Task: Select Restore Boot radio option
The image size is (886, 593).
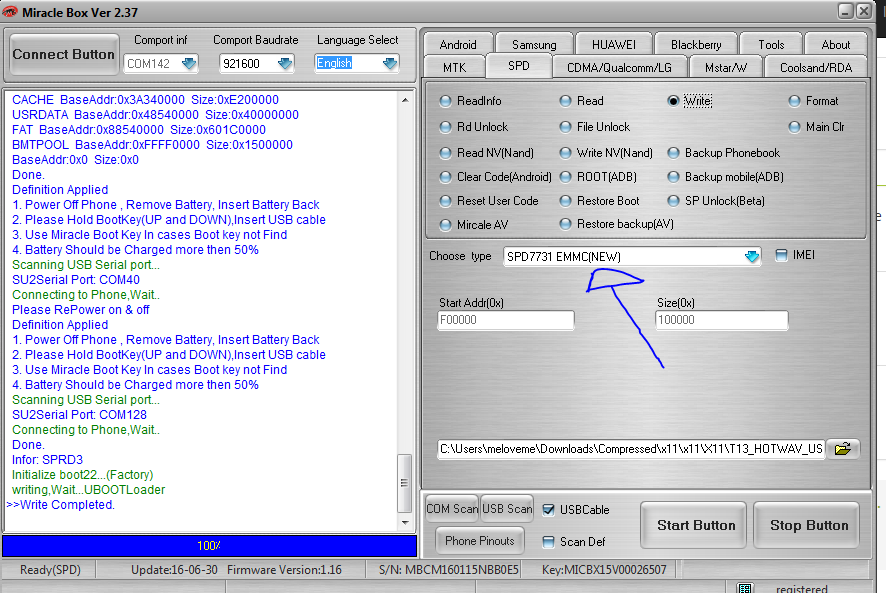Action: tap(565, 201)
